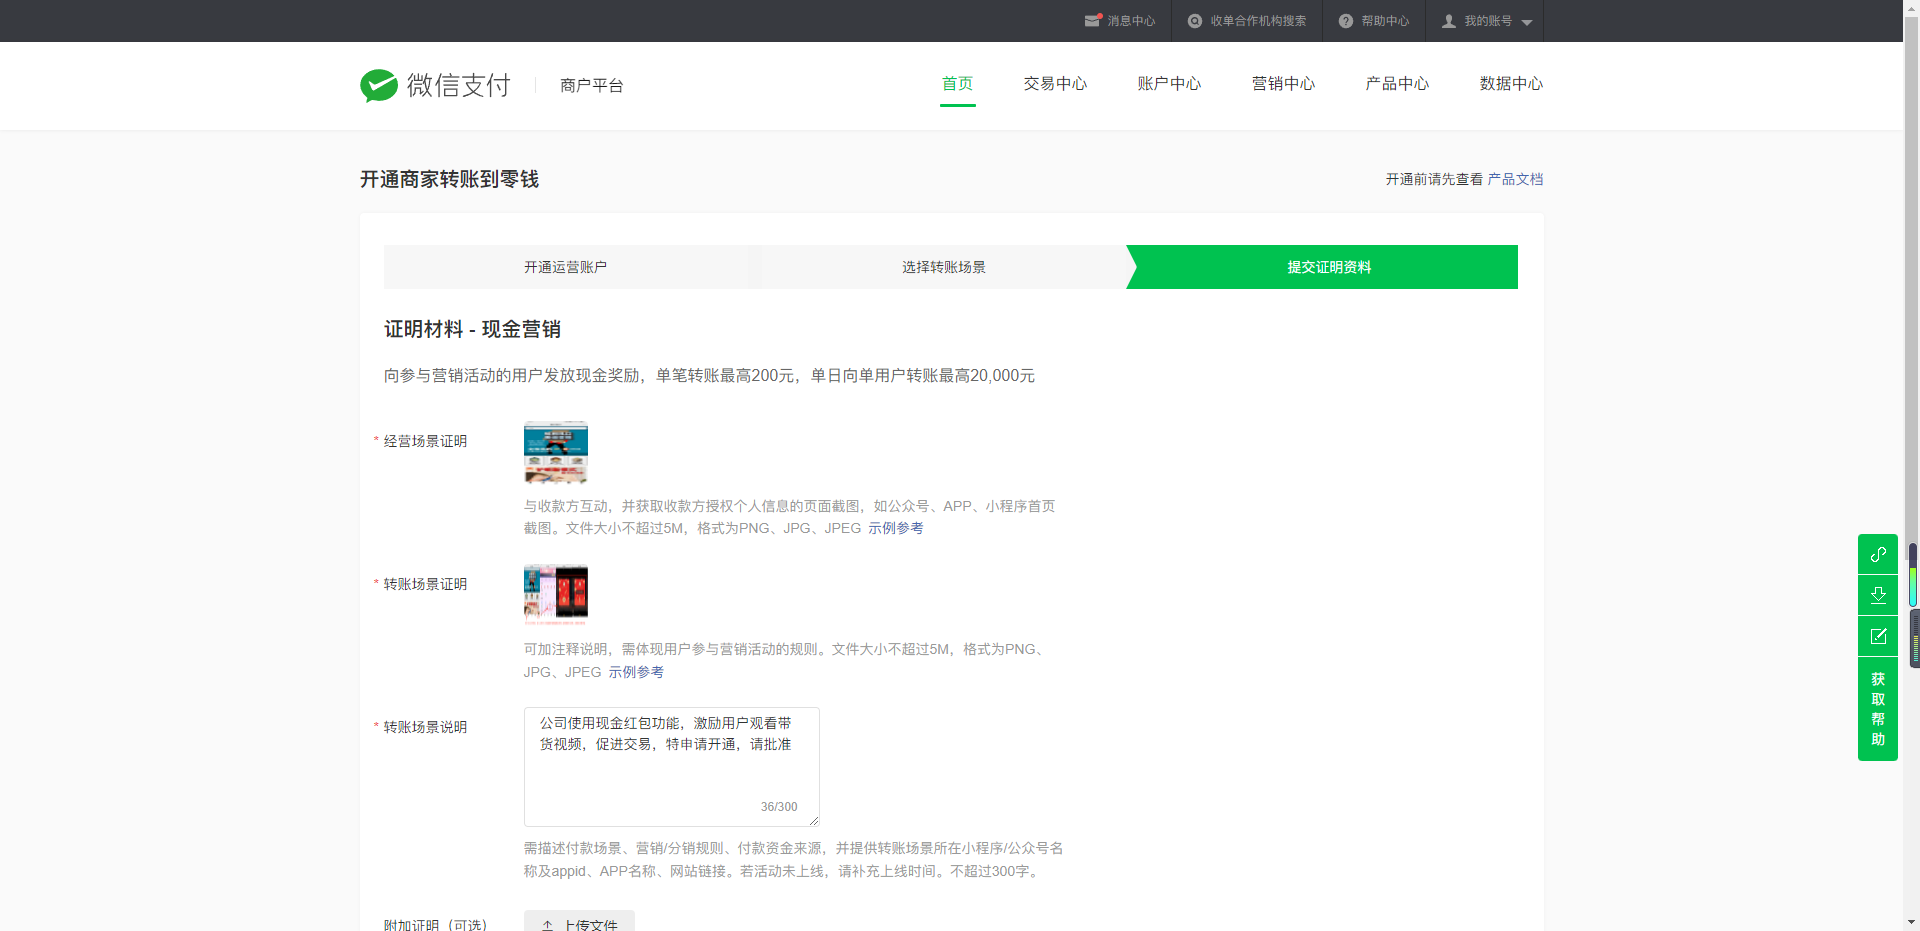Viewport: 1920px width, 931px height.
Task: Open the 营销中心 navigation item
Action: [1283, 84]
